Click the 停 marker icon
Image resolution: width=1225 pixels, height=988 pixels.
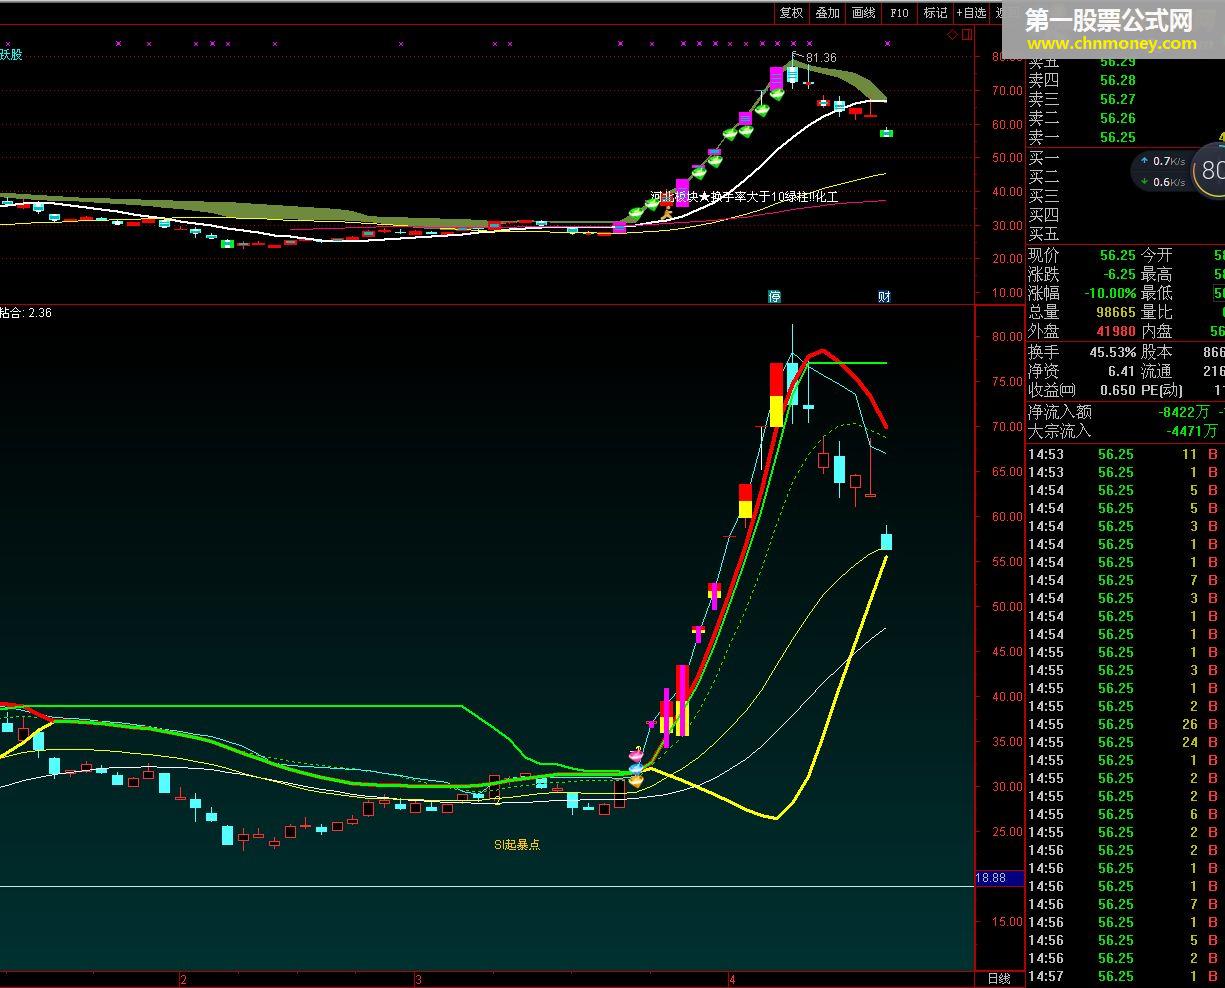pyautogui.click(x=774, y=296)
